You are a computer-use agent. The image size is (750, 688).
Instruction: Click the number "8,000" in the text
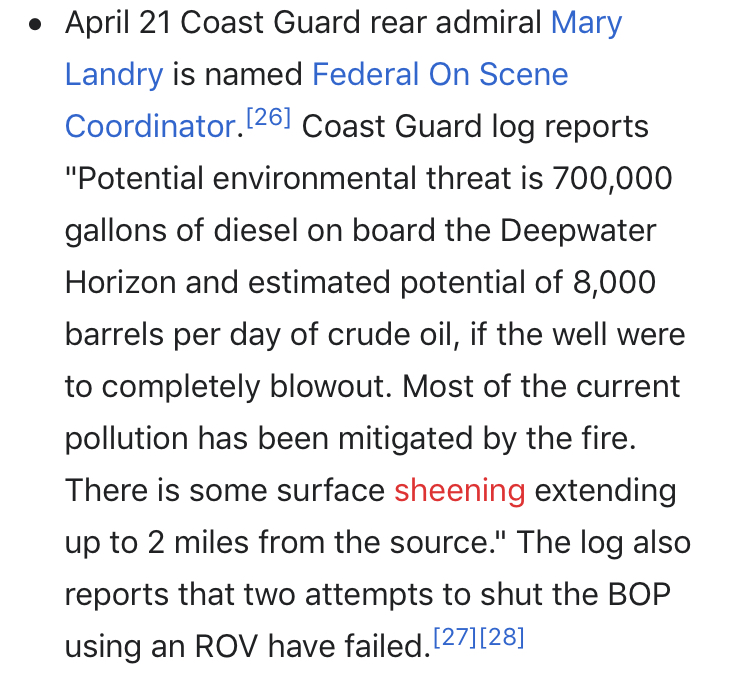pos(614,283)
